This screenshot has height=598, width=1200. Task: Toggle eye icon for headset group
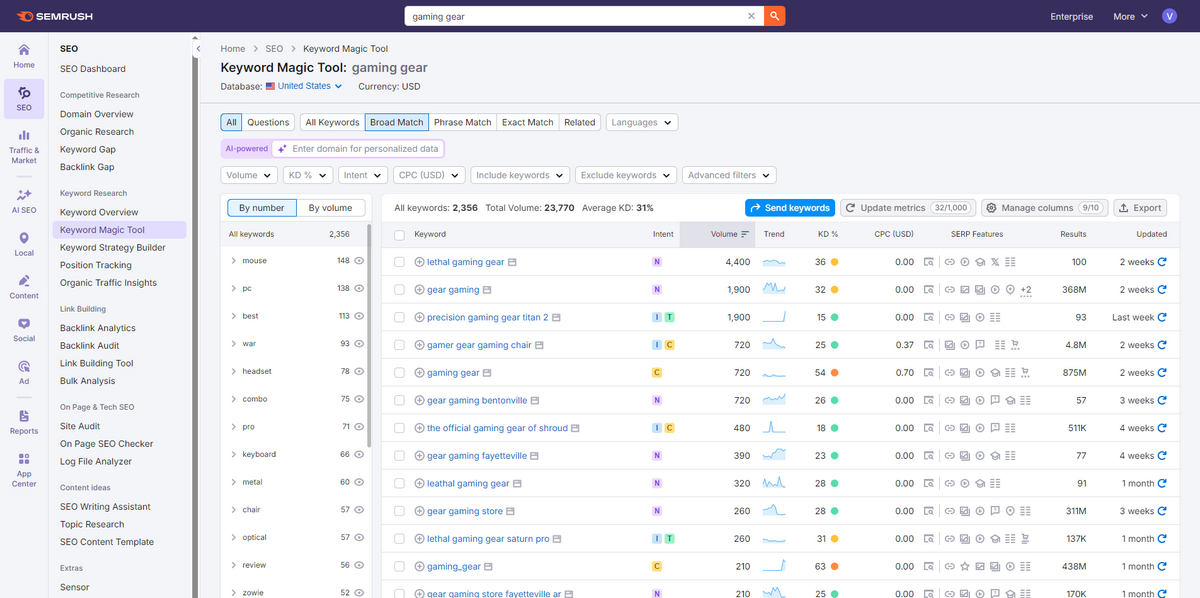(x=359, y=372)
